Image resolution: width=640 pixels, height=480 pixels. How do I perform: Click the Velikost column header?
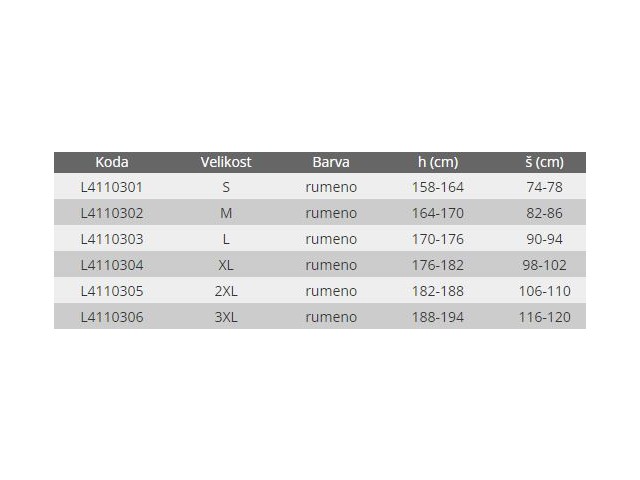point(226,162)
